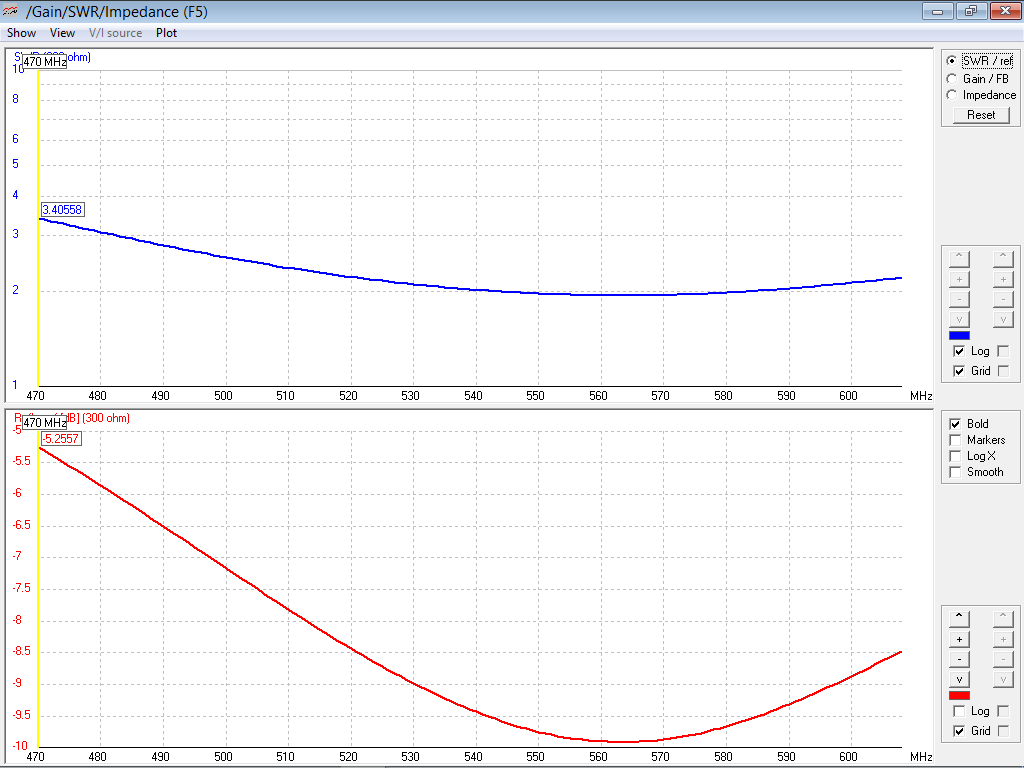Enable the Markers checkbox

(955, 440)
